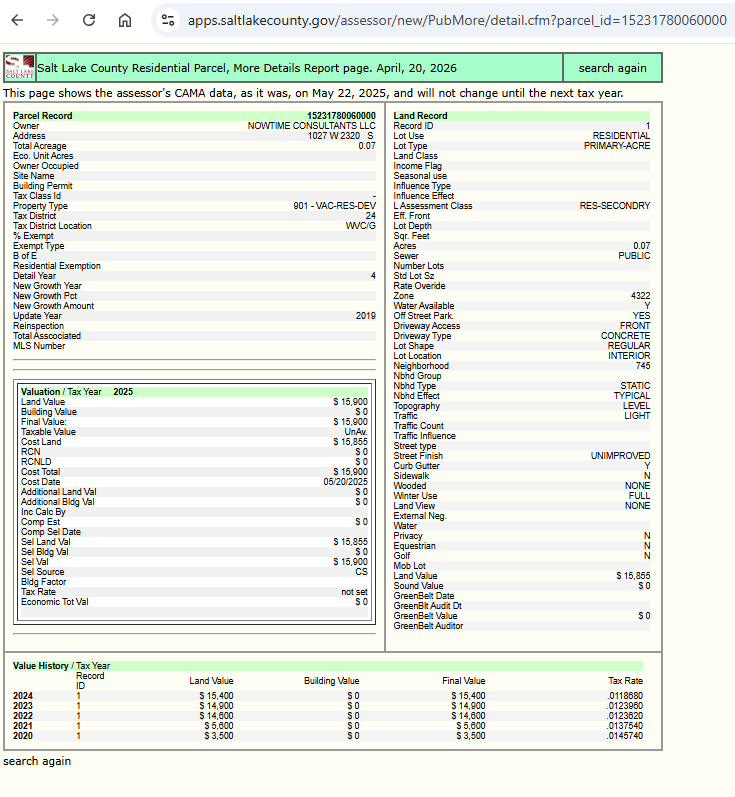Click the Final Value column heading
Viewport: 735px width, 797px height.
[x=463, y=681]
